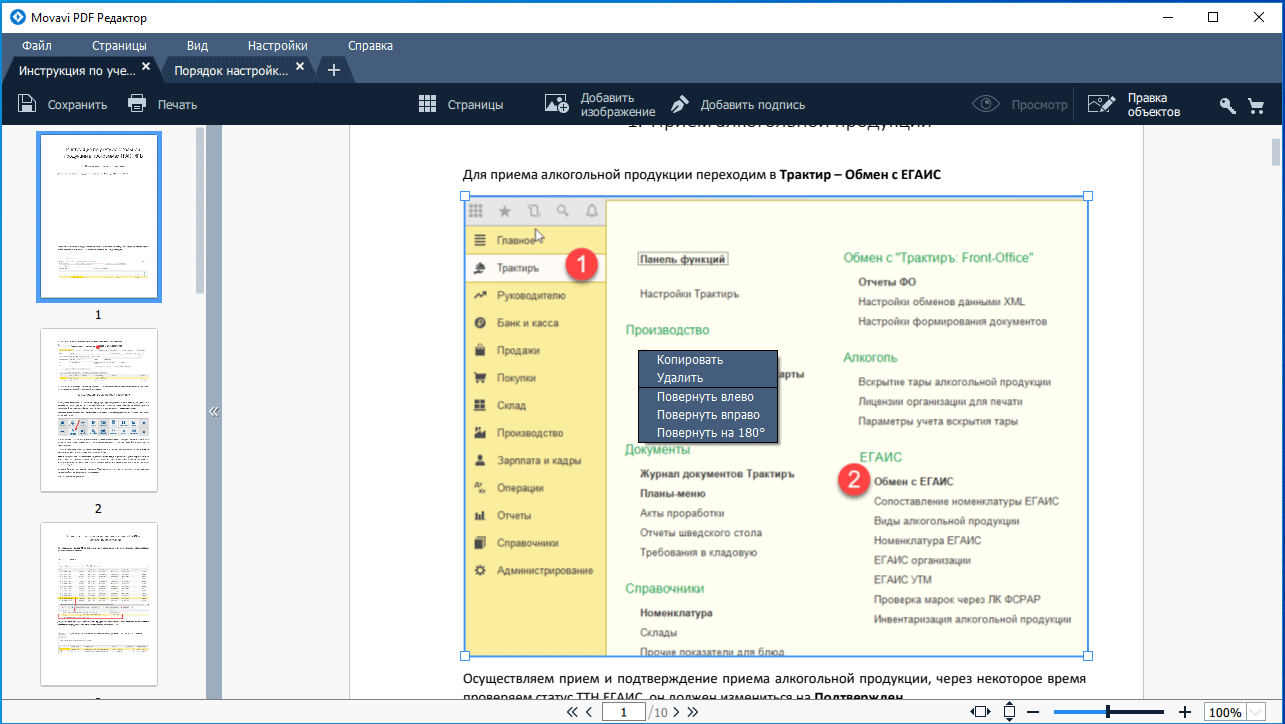Click the Печать printer icon
Viewport: 1285px width, 724px height.
137,104
